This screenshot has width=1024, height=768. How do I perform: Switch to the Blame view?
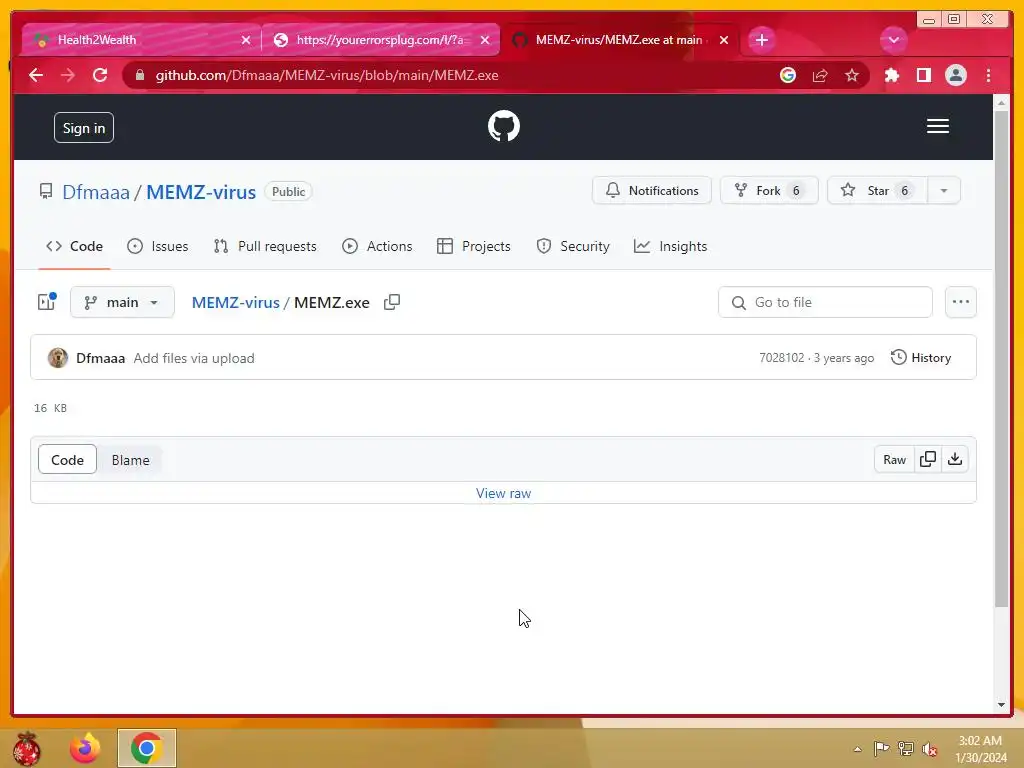click(130, 460)
